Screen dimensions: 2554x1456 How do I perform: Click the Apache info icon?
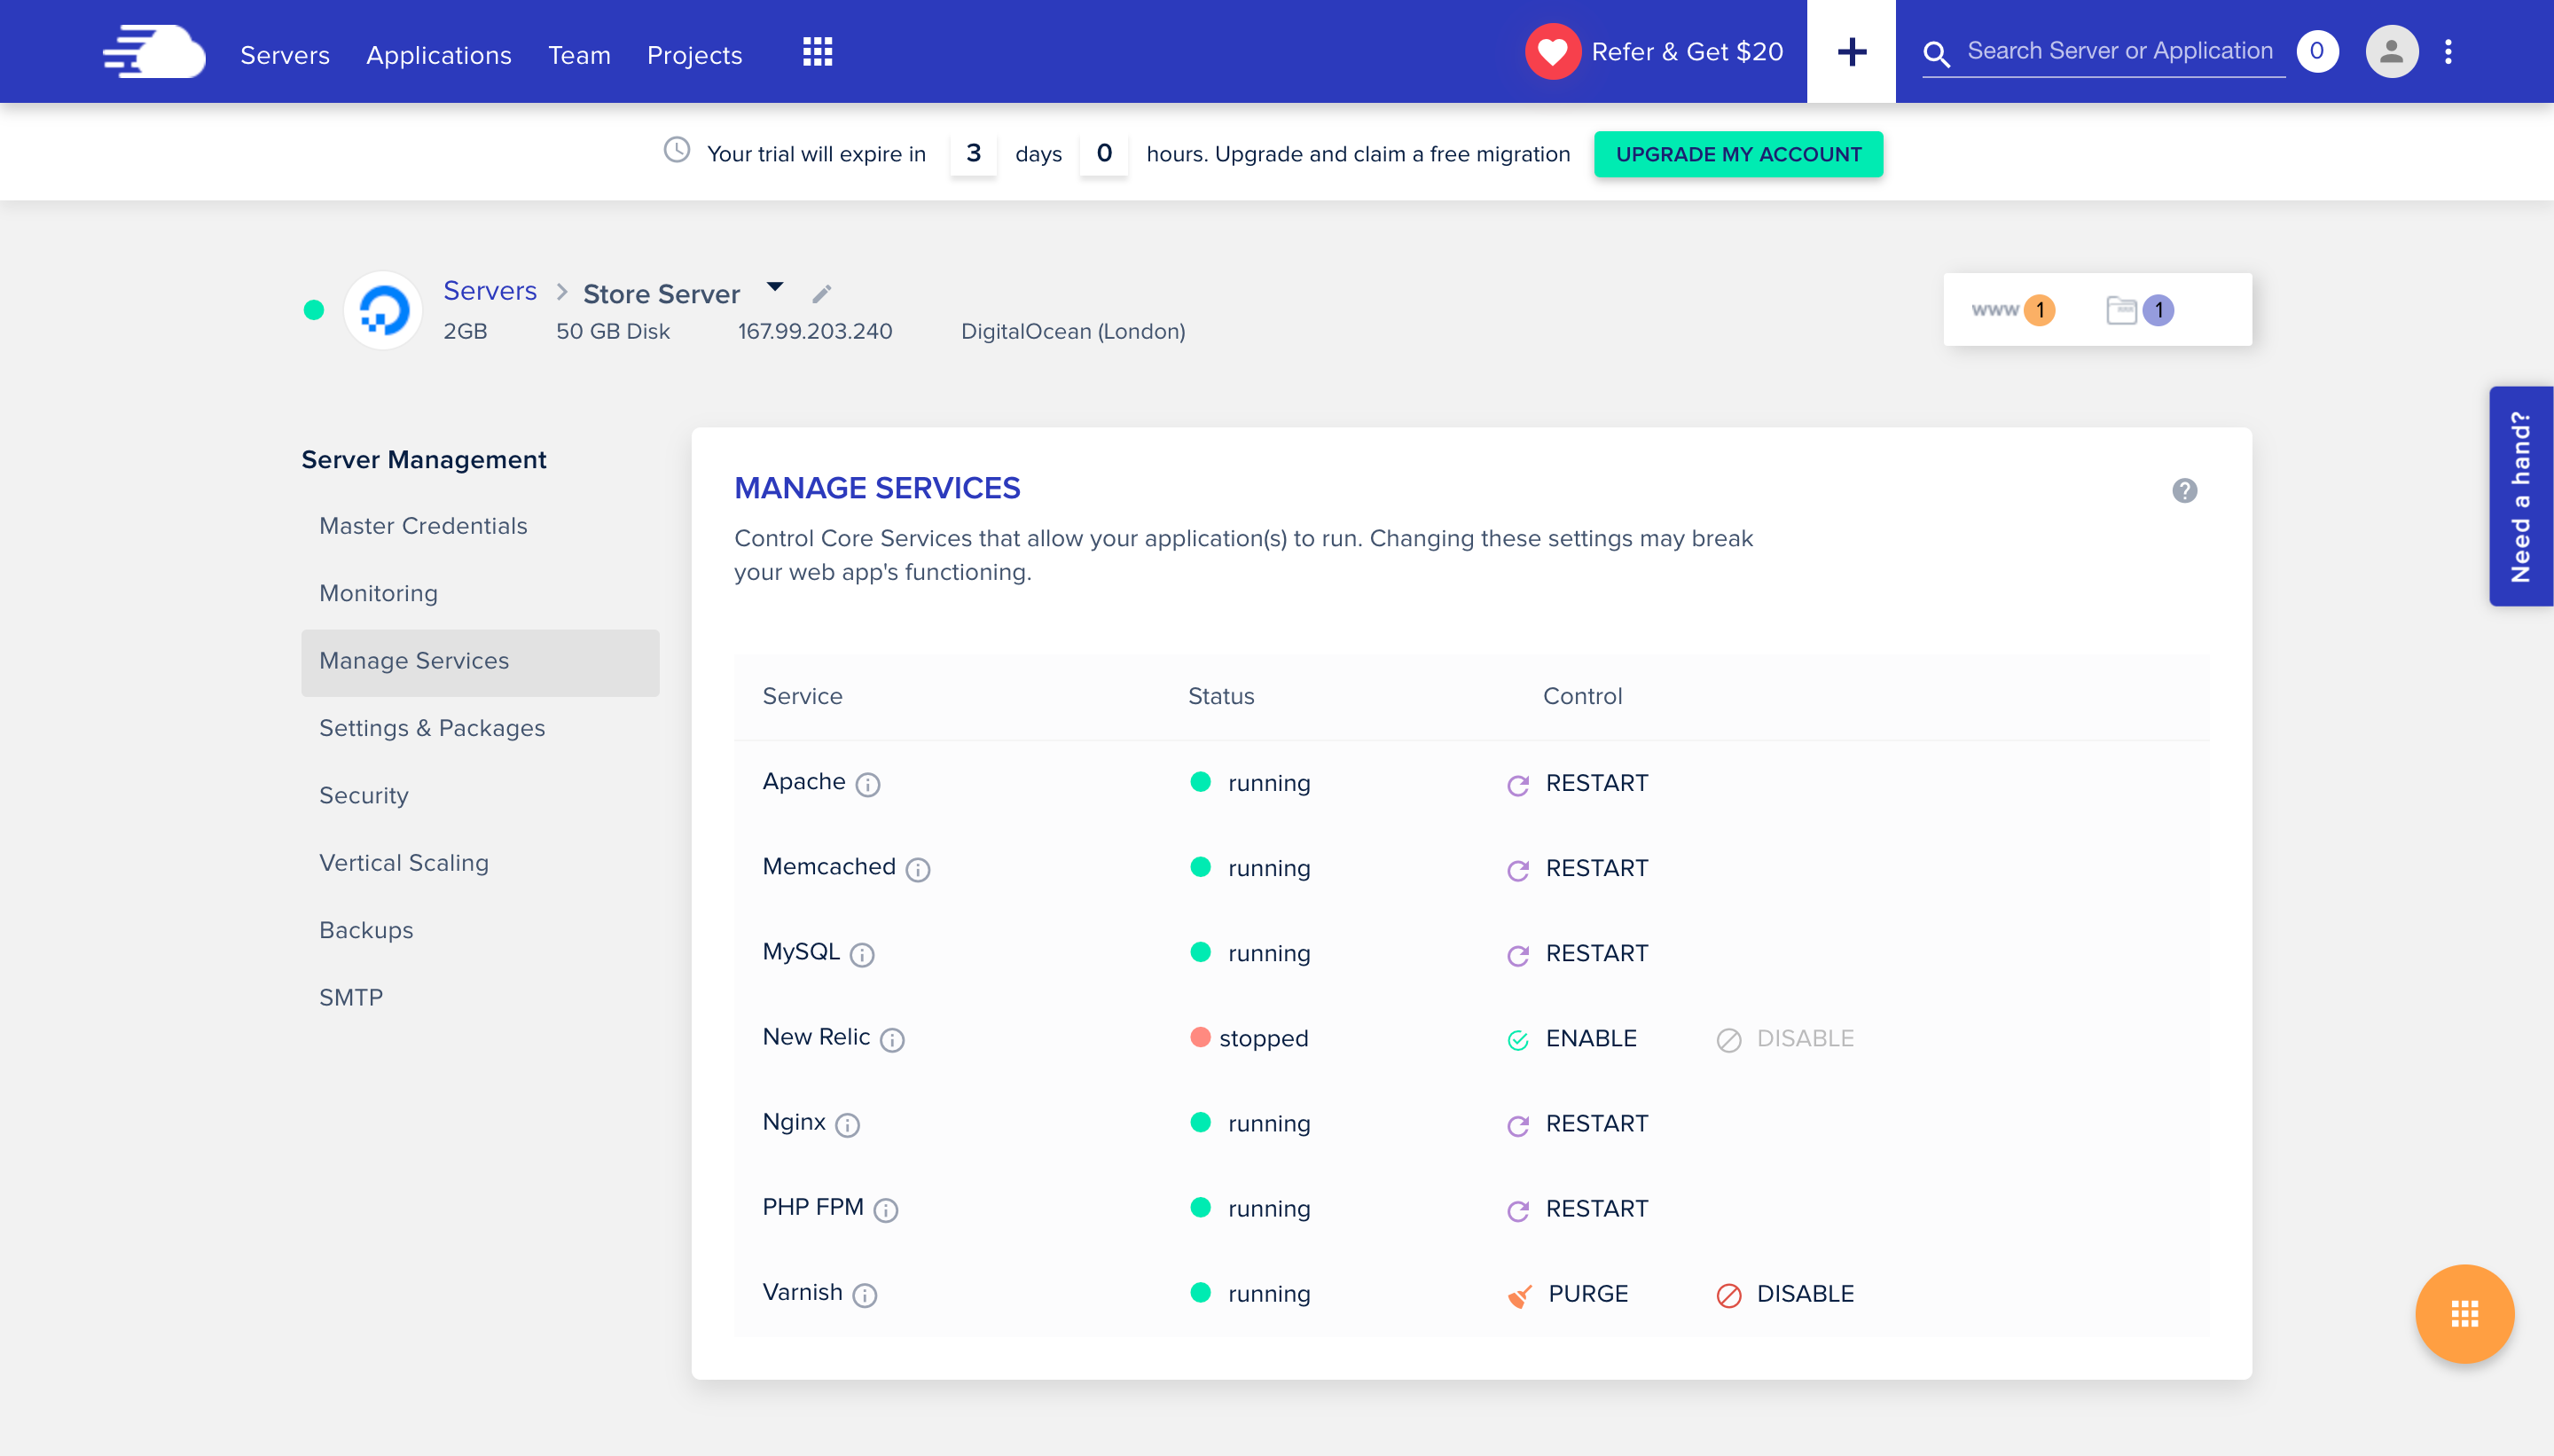click(x=868, y=785)
